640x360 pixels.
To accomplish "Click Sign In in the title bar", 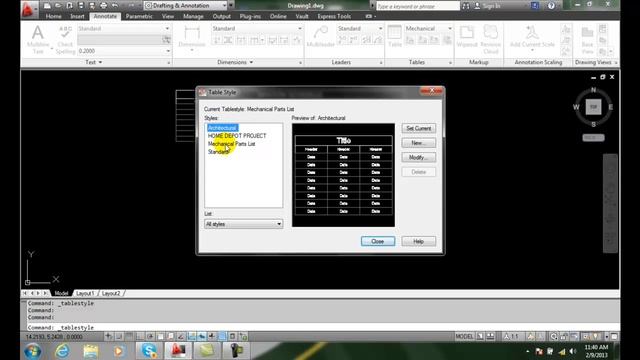I will [487, 6].
